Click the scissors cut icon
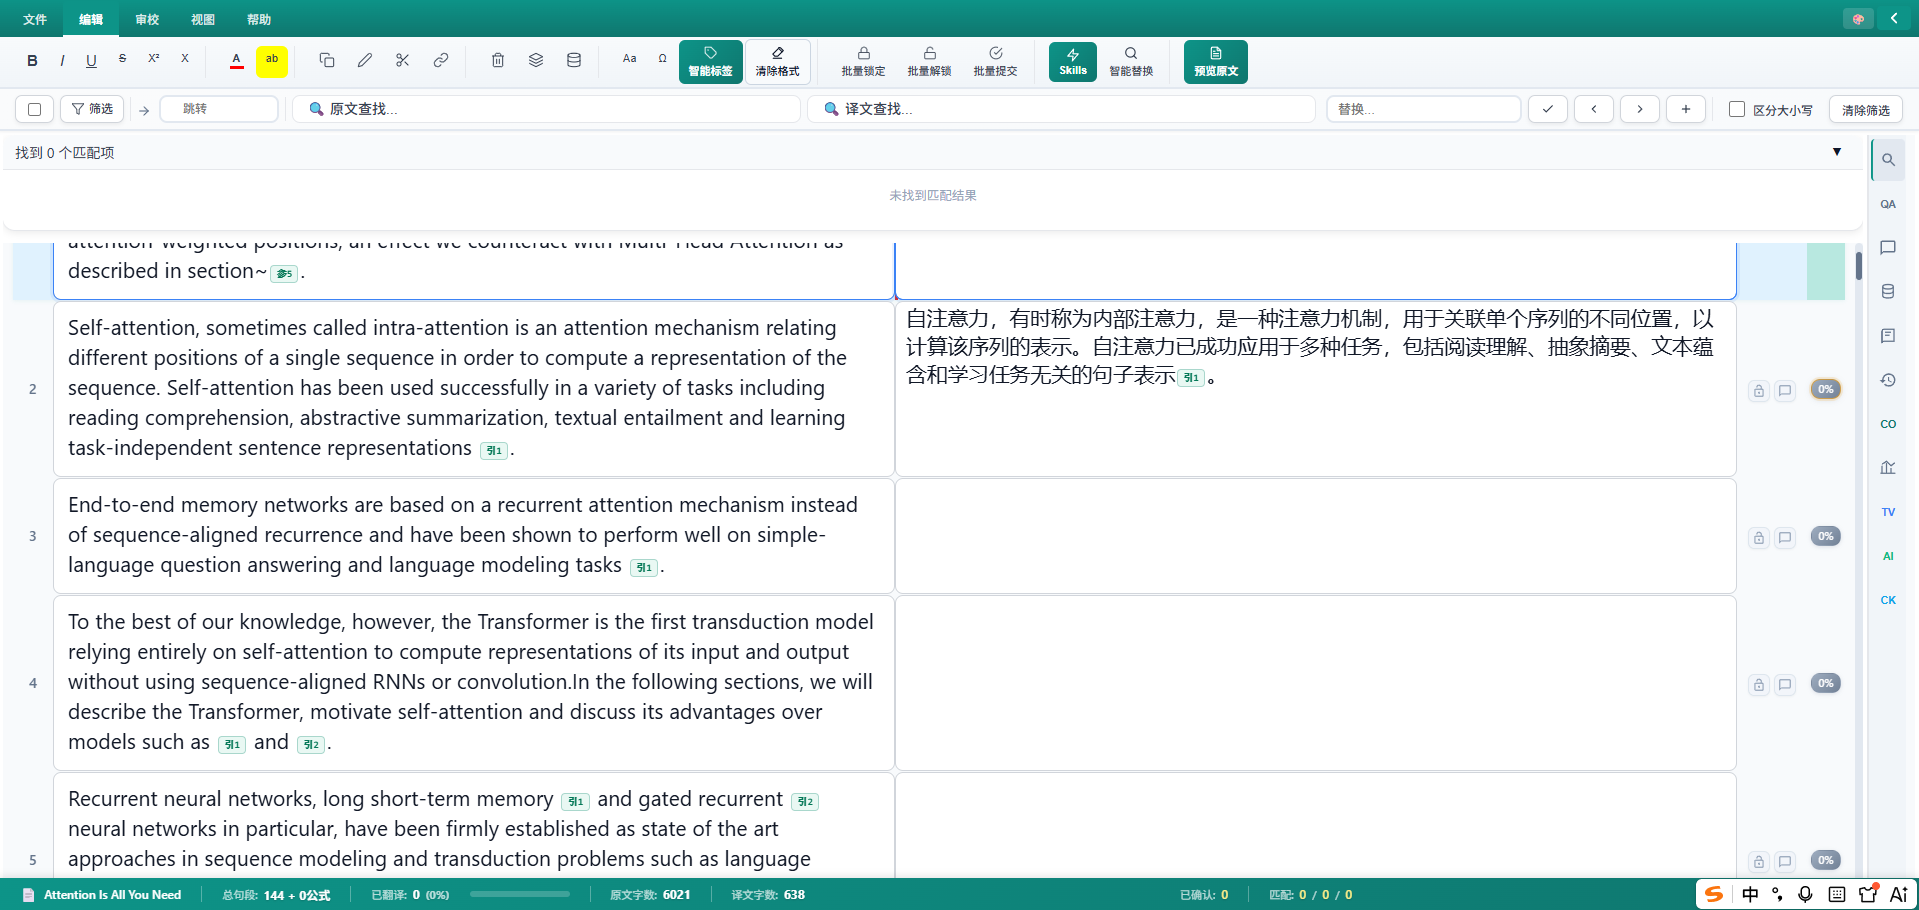 403,60
